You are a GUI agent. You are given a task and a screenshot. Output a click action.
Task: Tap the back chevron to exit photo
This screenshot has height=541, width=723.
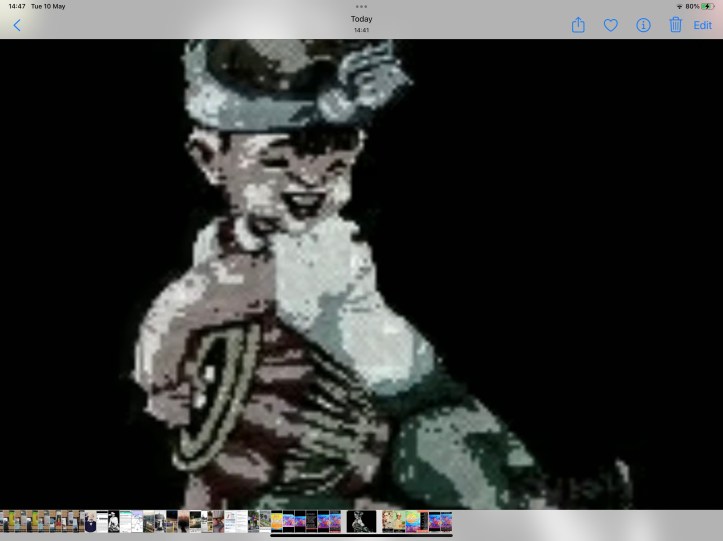17,25
